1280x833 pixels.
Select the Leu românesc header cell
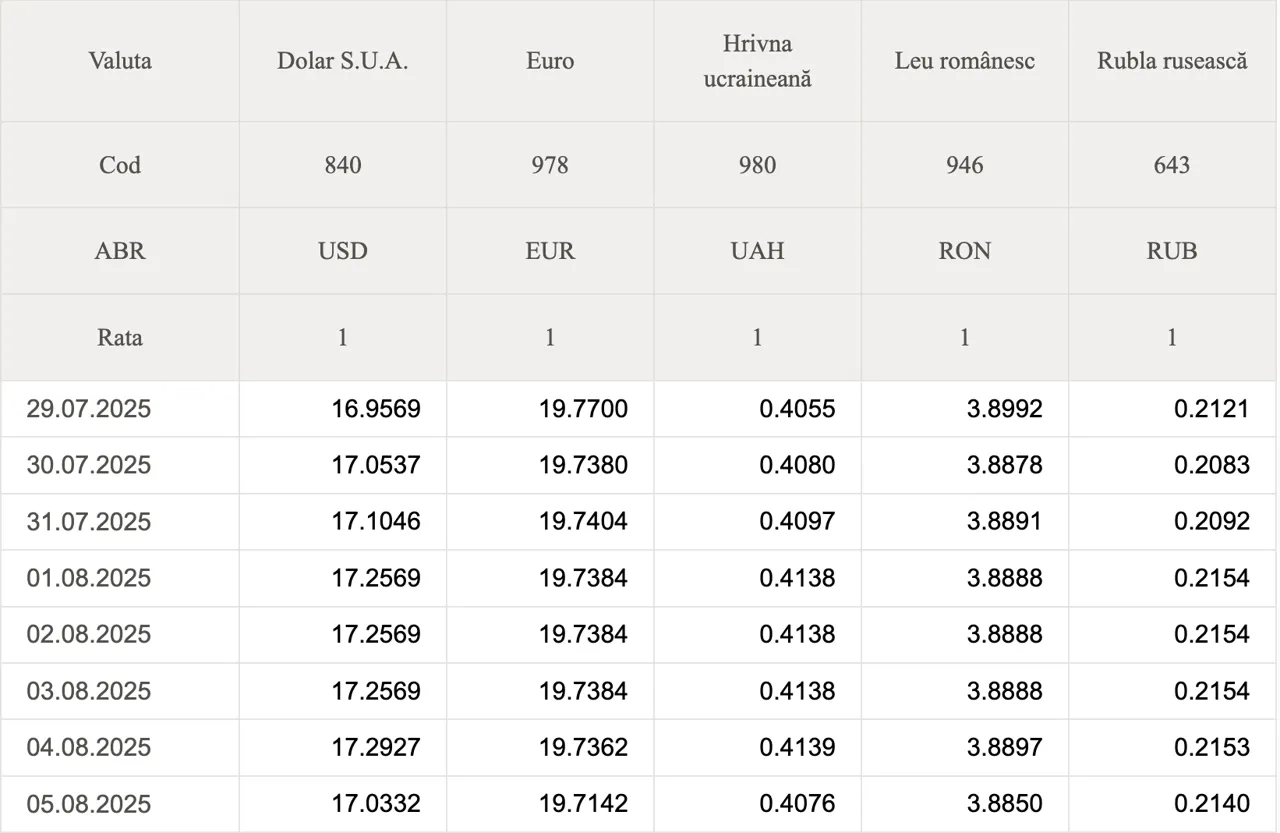pyautogui.click(x=964, y=61)
